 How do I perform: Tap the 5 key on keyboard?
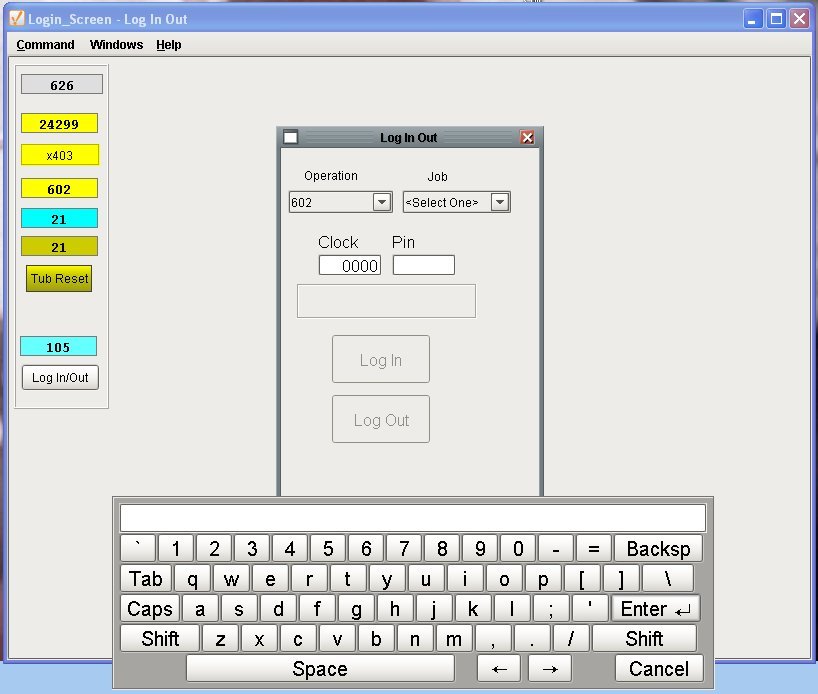pos(328,548)
